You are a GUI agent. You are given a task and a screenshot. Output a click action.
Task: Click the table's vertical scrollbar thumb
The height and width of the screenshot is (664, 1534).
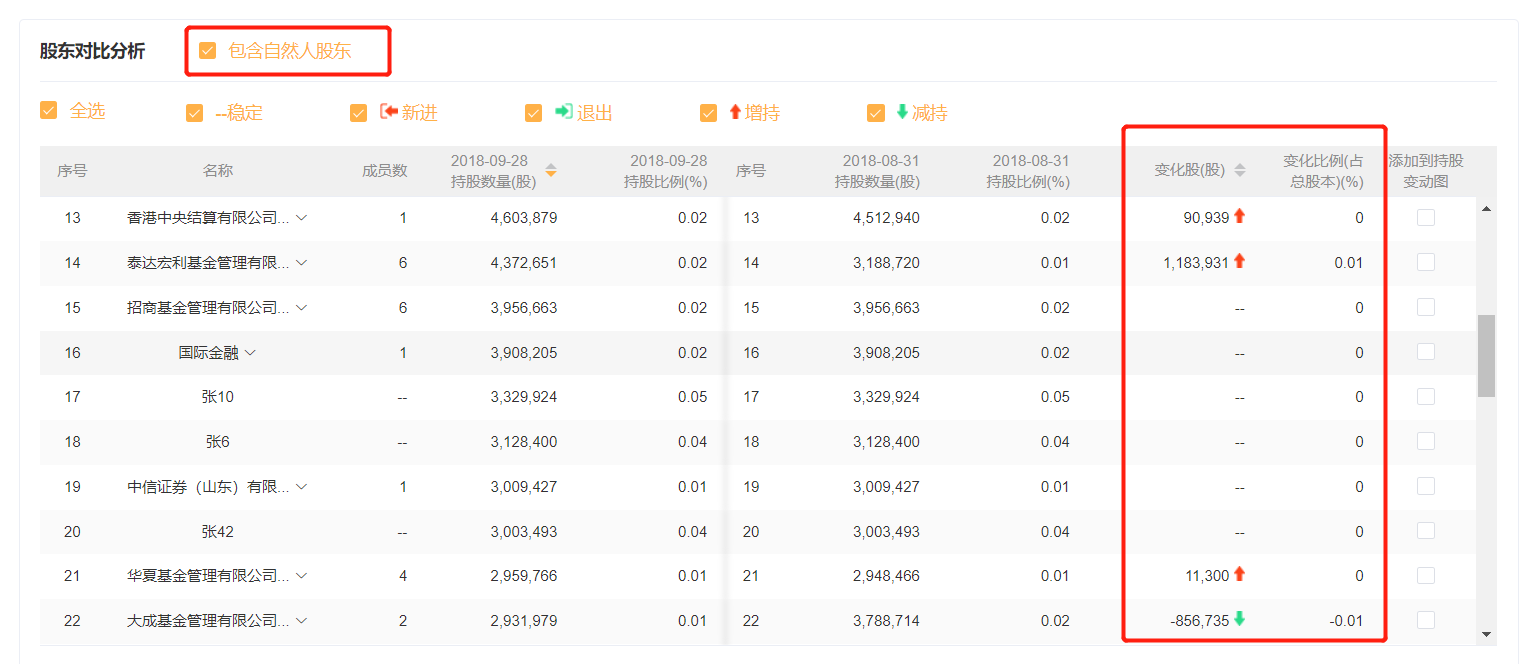[x=1486, y=355]
